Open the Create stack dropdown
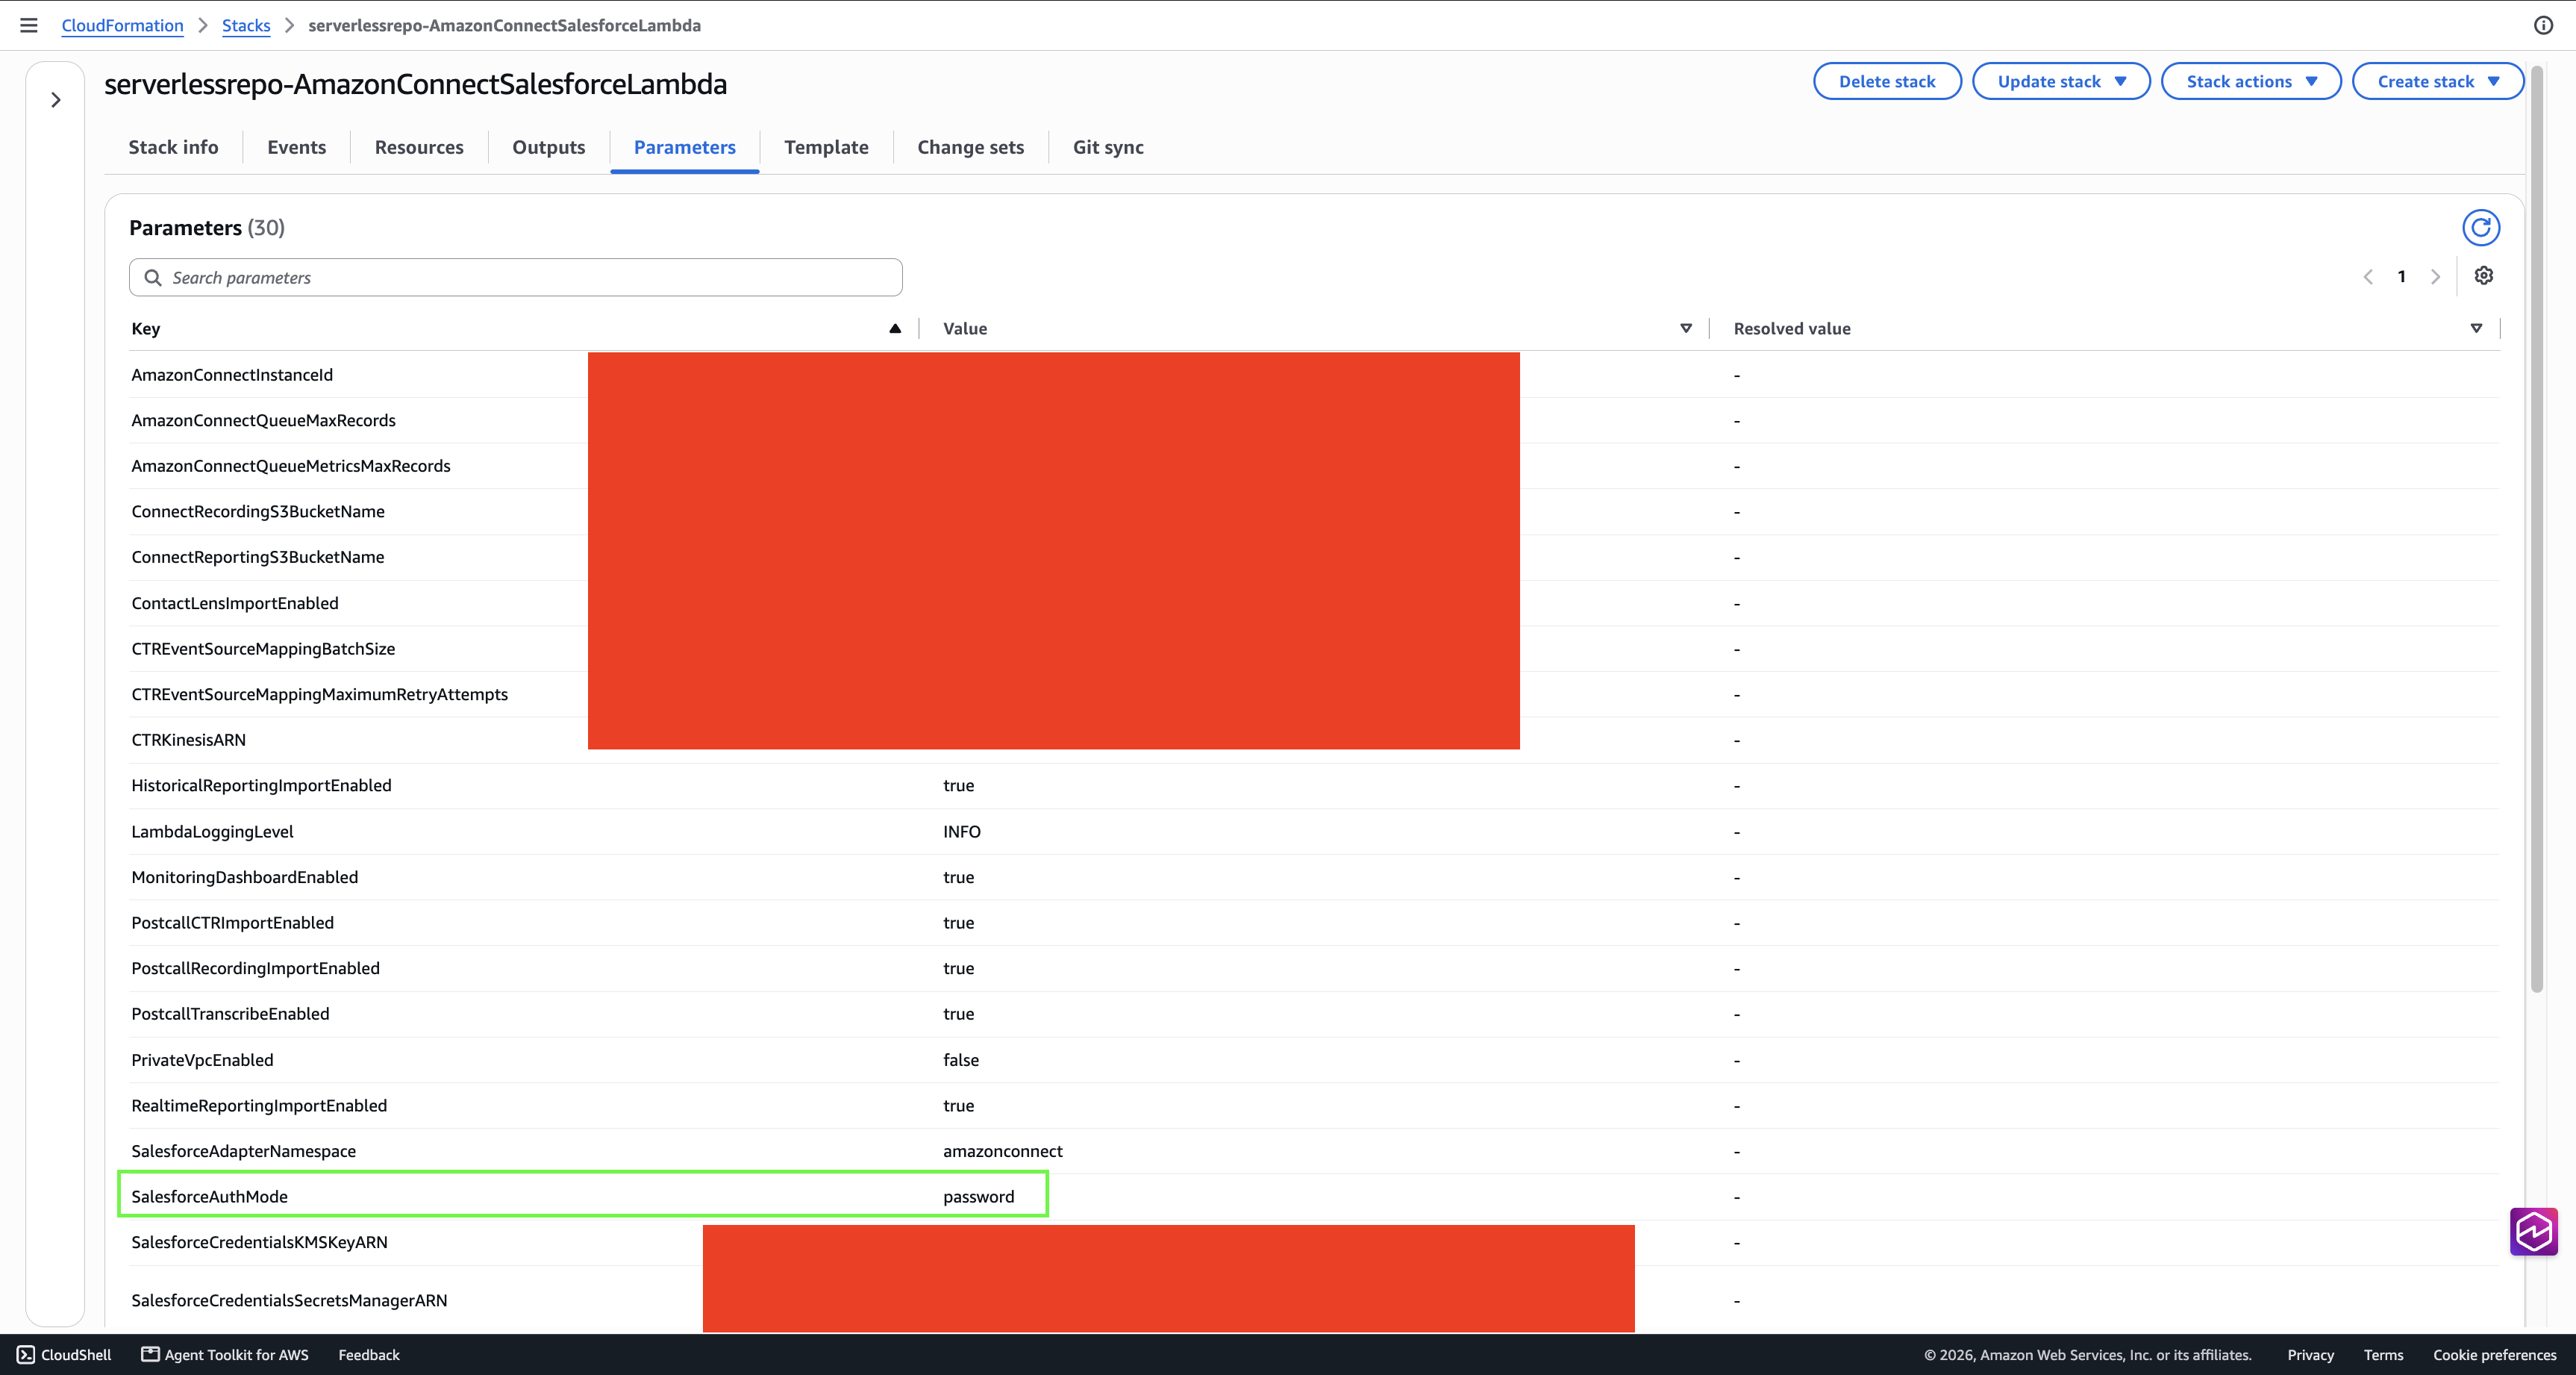Screen dimensions: 2576x1375 click(x=2437, y=81)
